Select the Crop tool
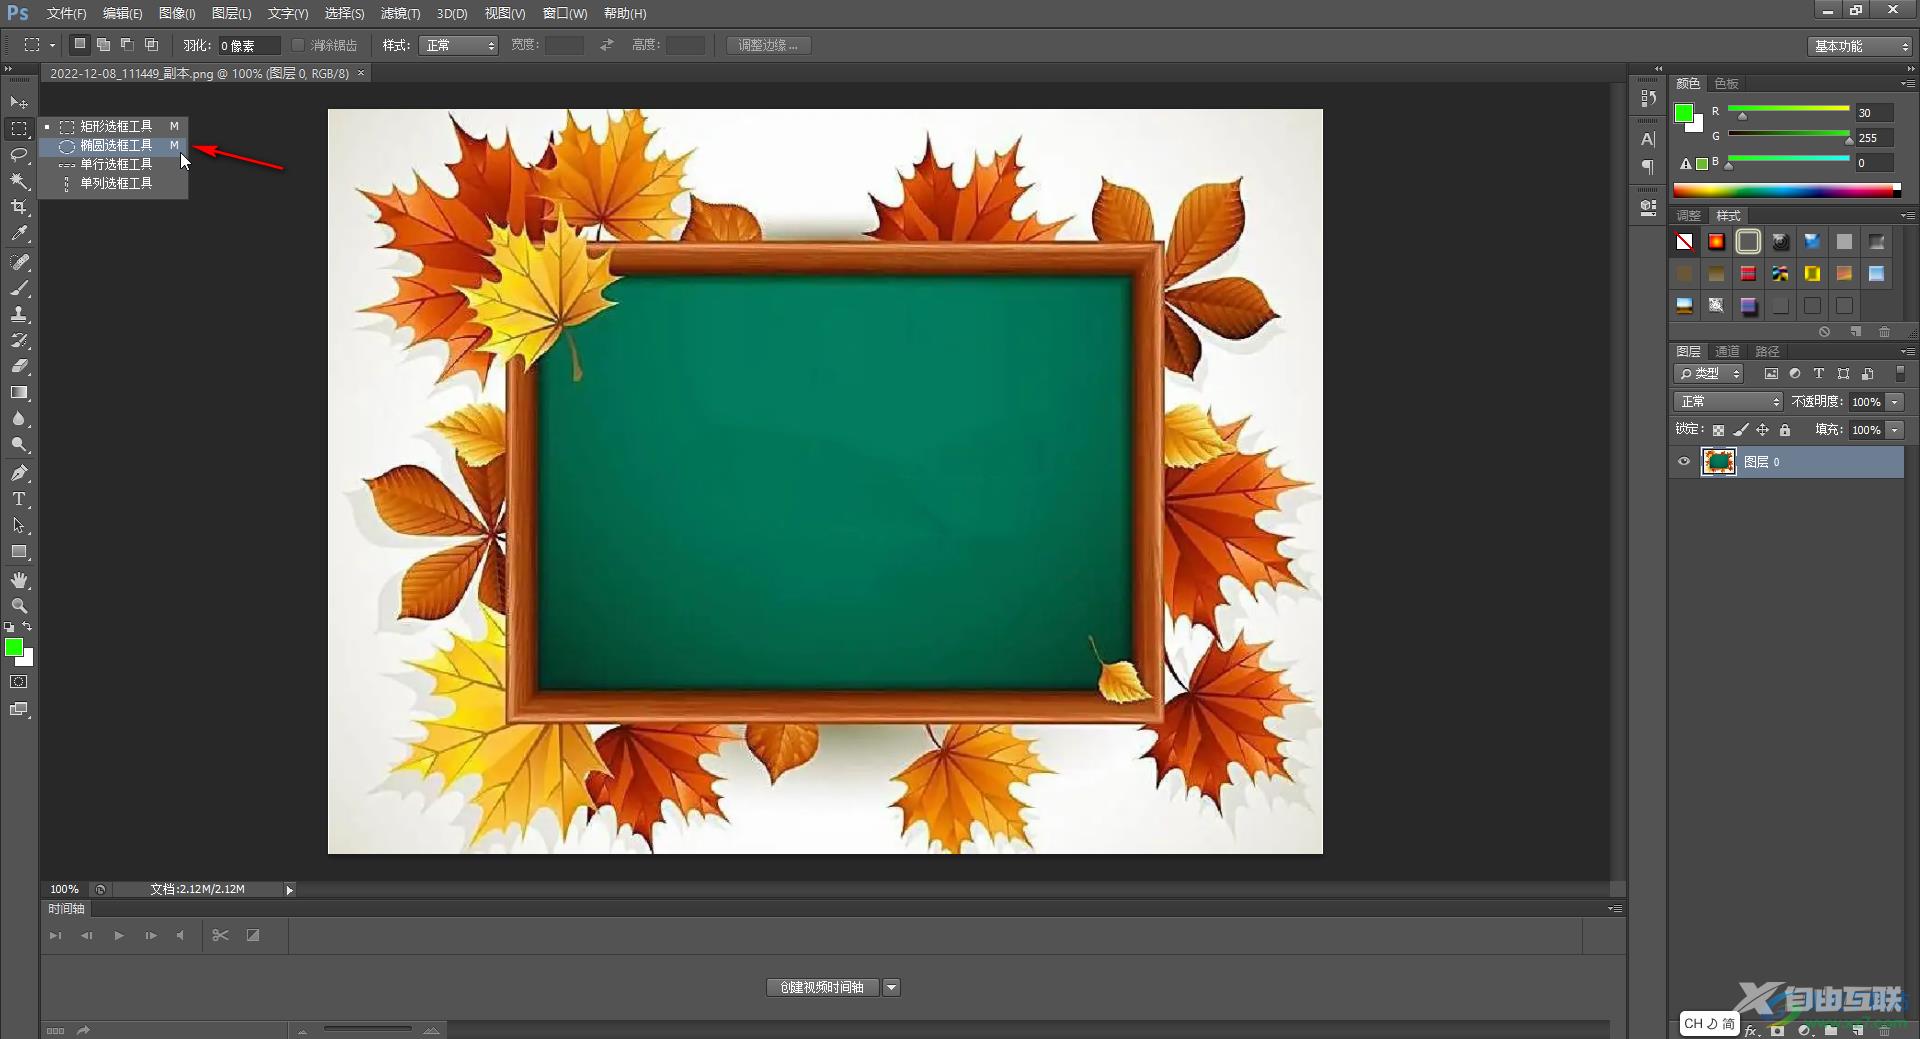Image resolution: width=1920 pixels, height=1039 pixels. coord(19,207)
